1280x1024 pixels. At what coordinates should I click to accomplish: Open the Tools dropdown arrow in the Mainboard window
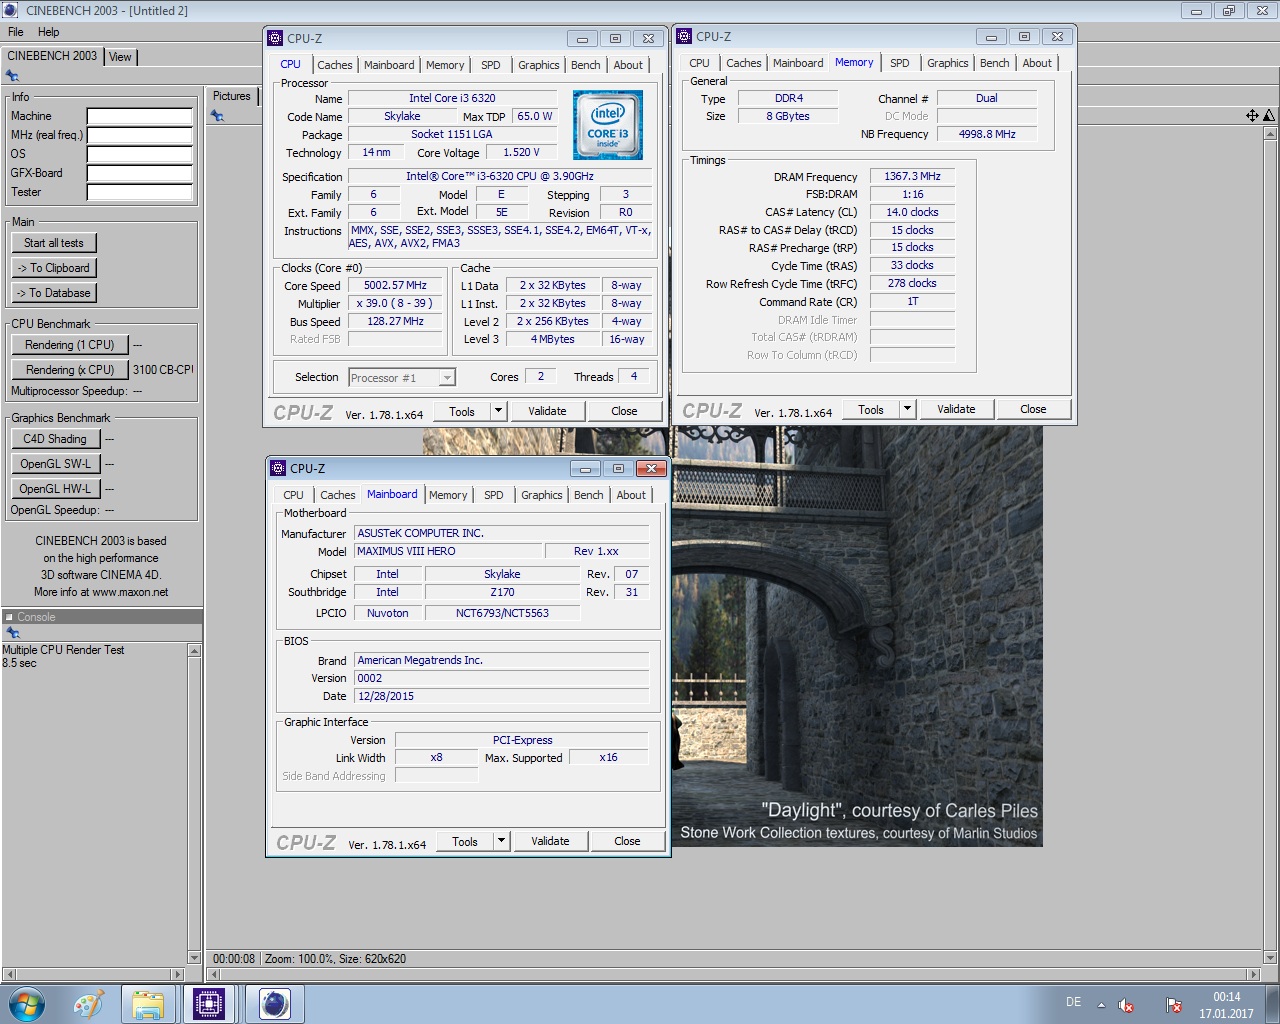[501, 841]
